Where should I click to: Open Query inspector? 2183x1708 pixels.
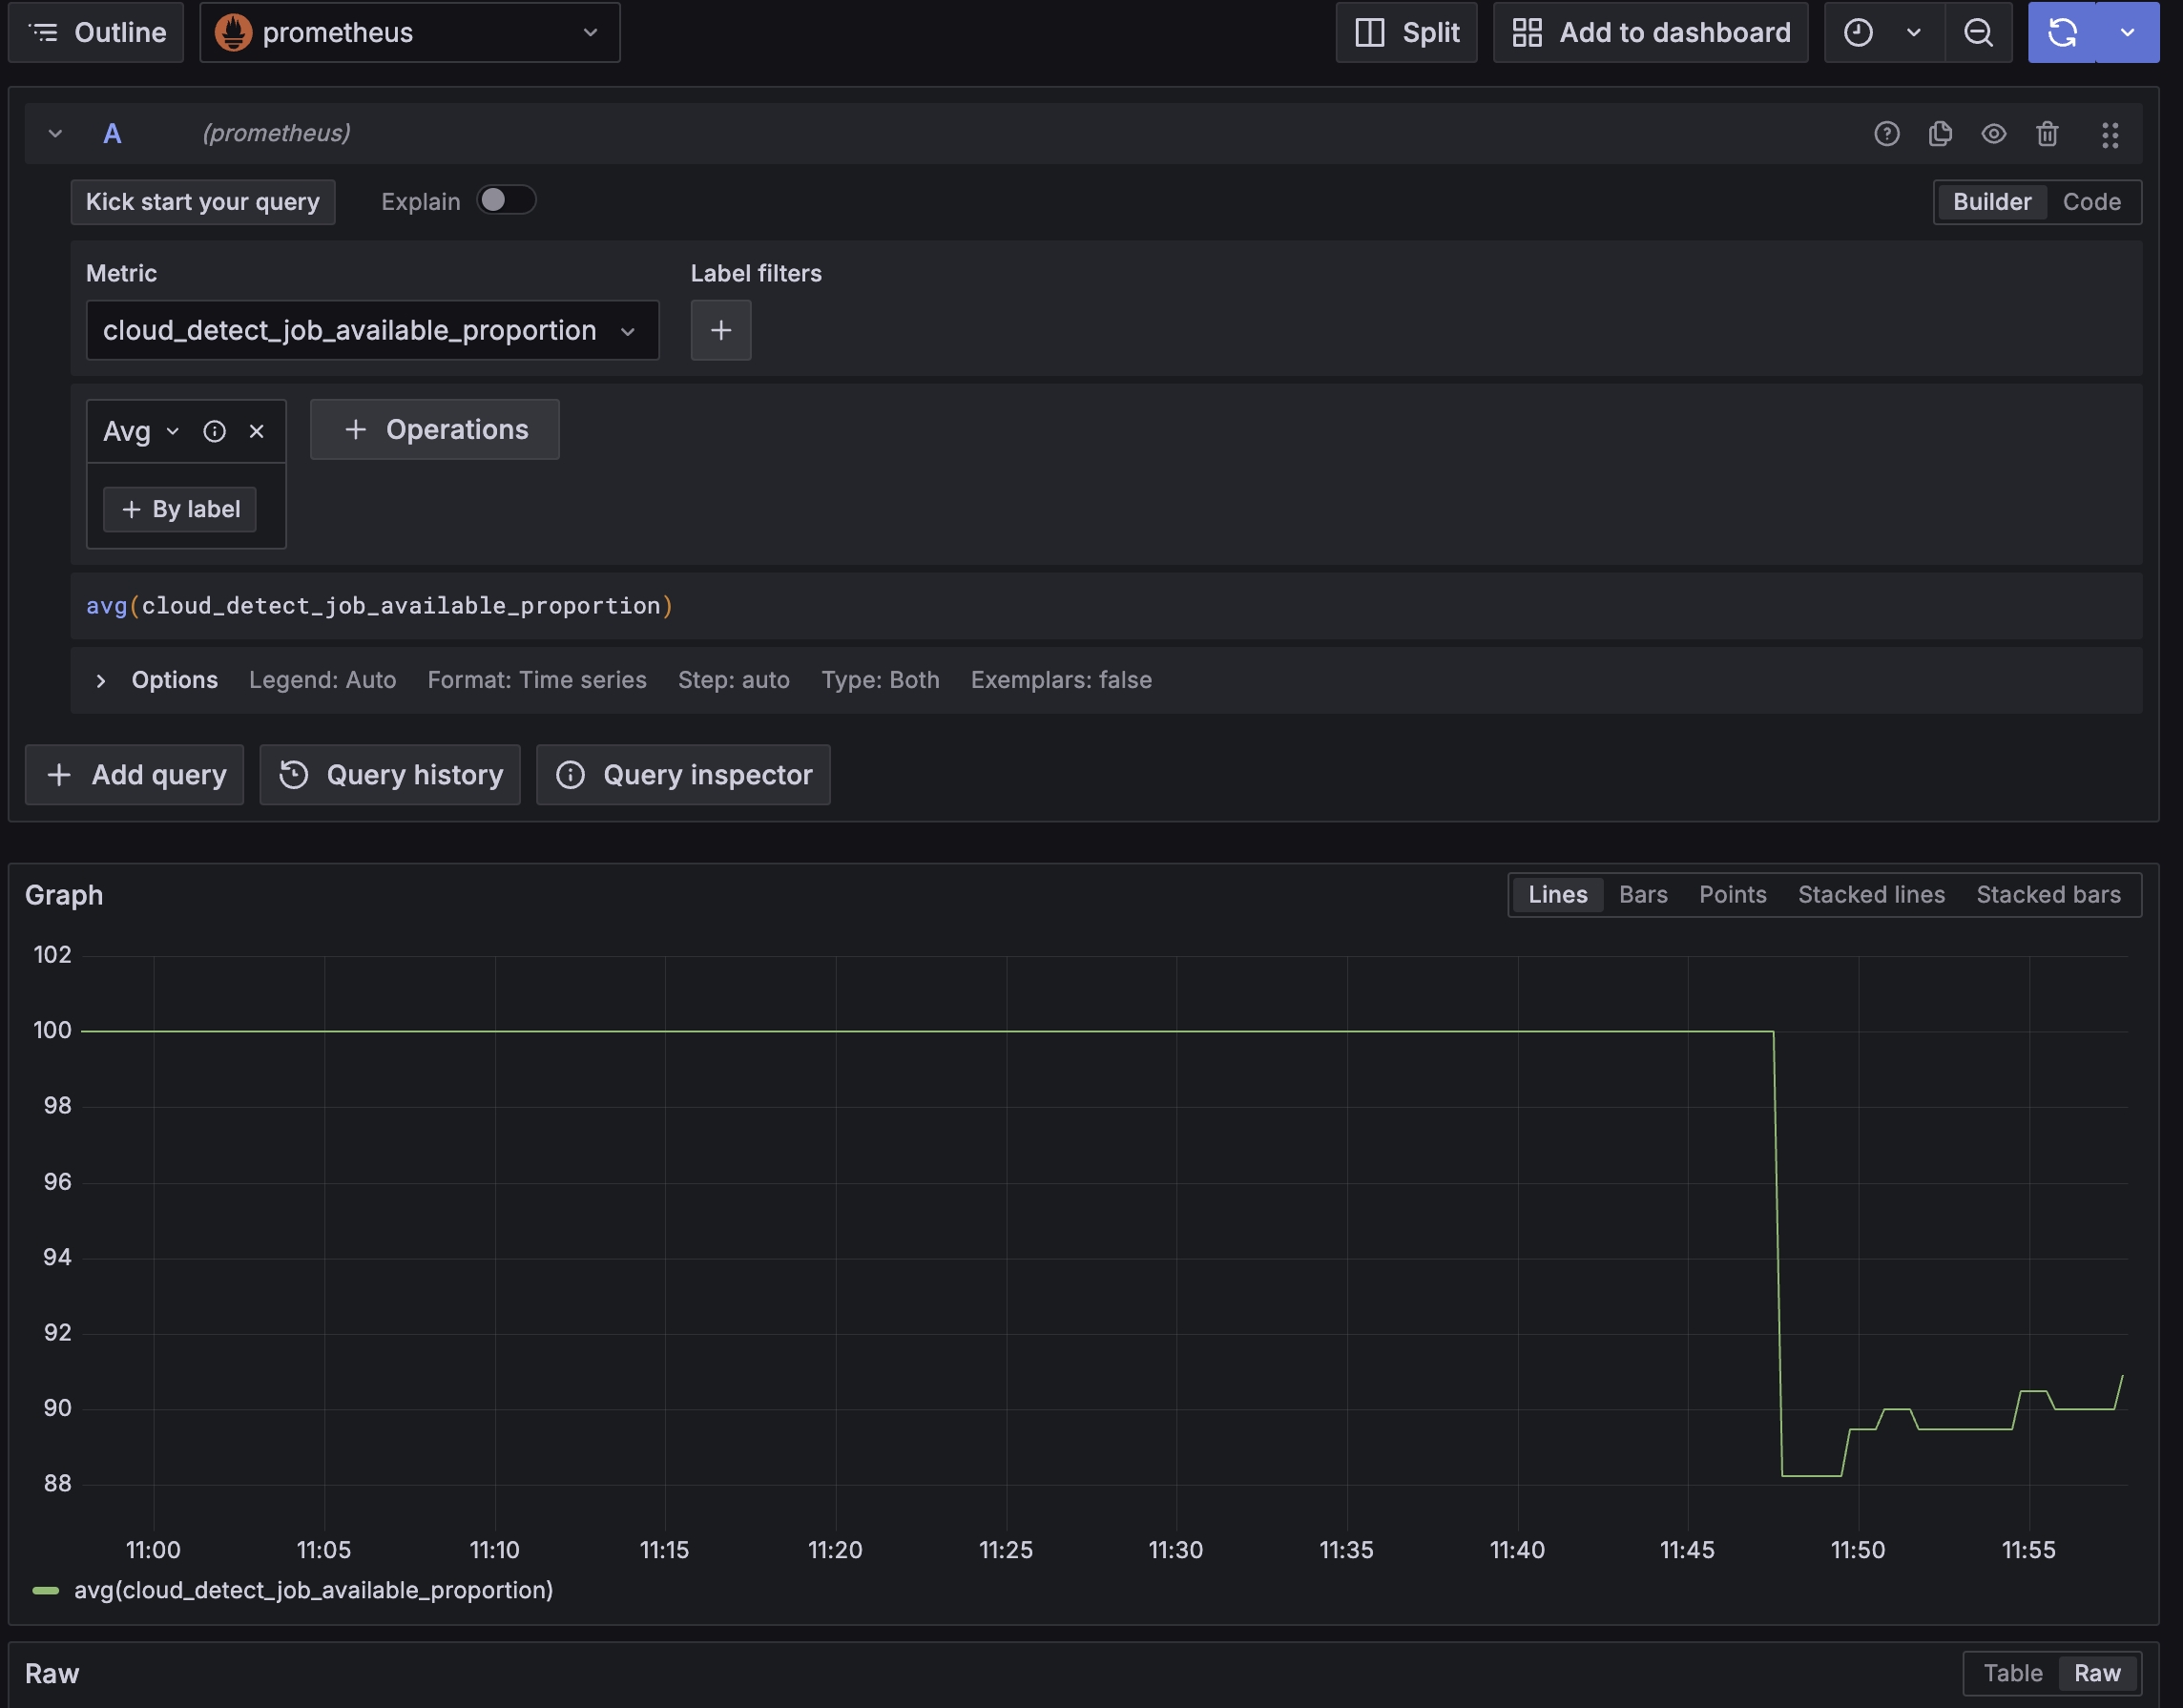tap(683, 775)
